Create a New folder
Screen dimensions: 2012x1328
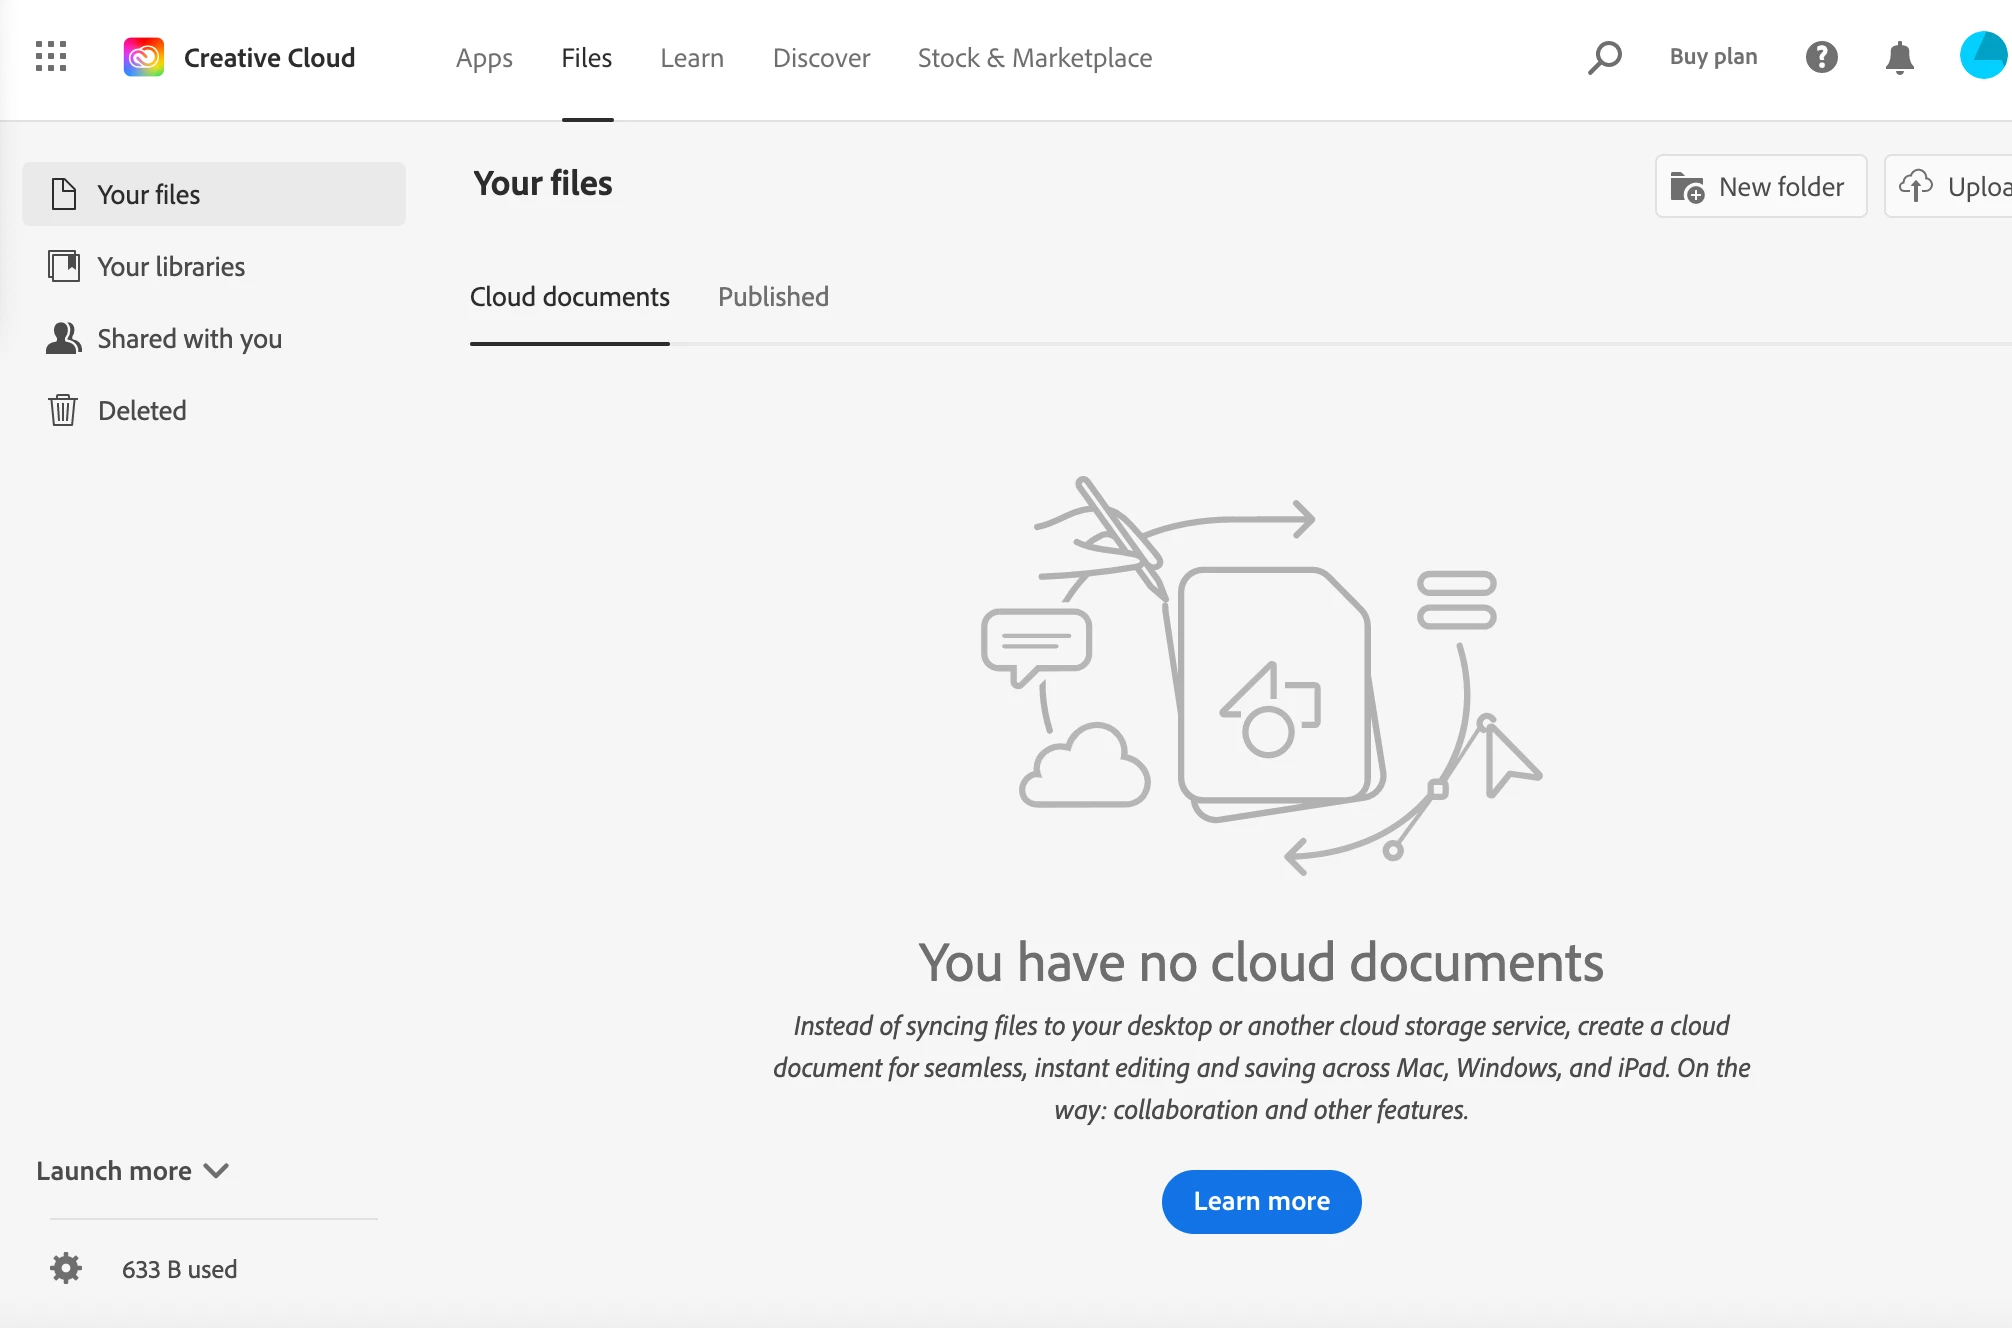click(1760, 186)
